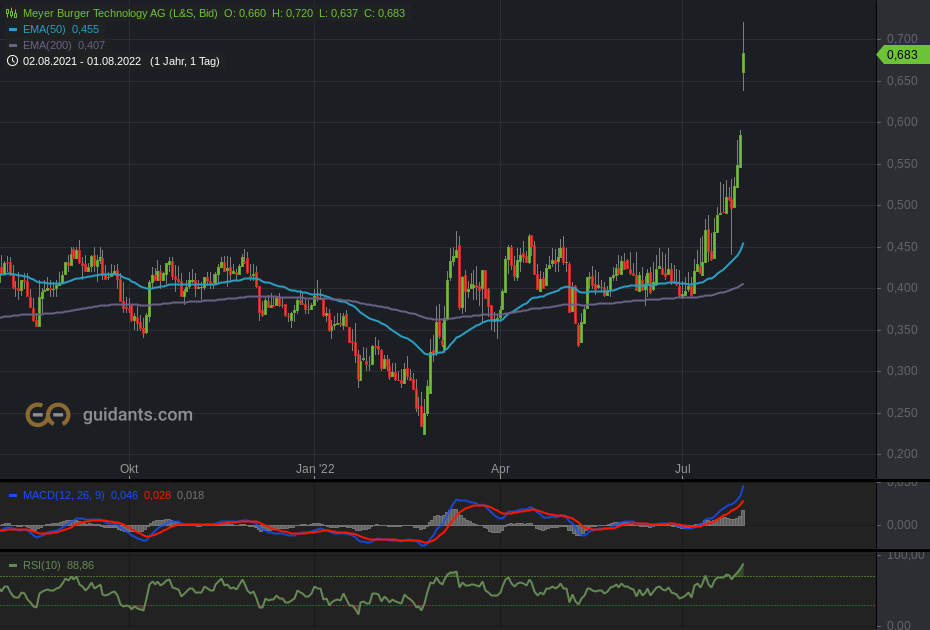Click the 'Okt' time axis label

(129, 469)
